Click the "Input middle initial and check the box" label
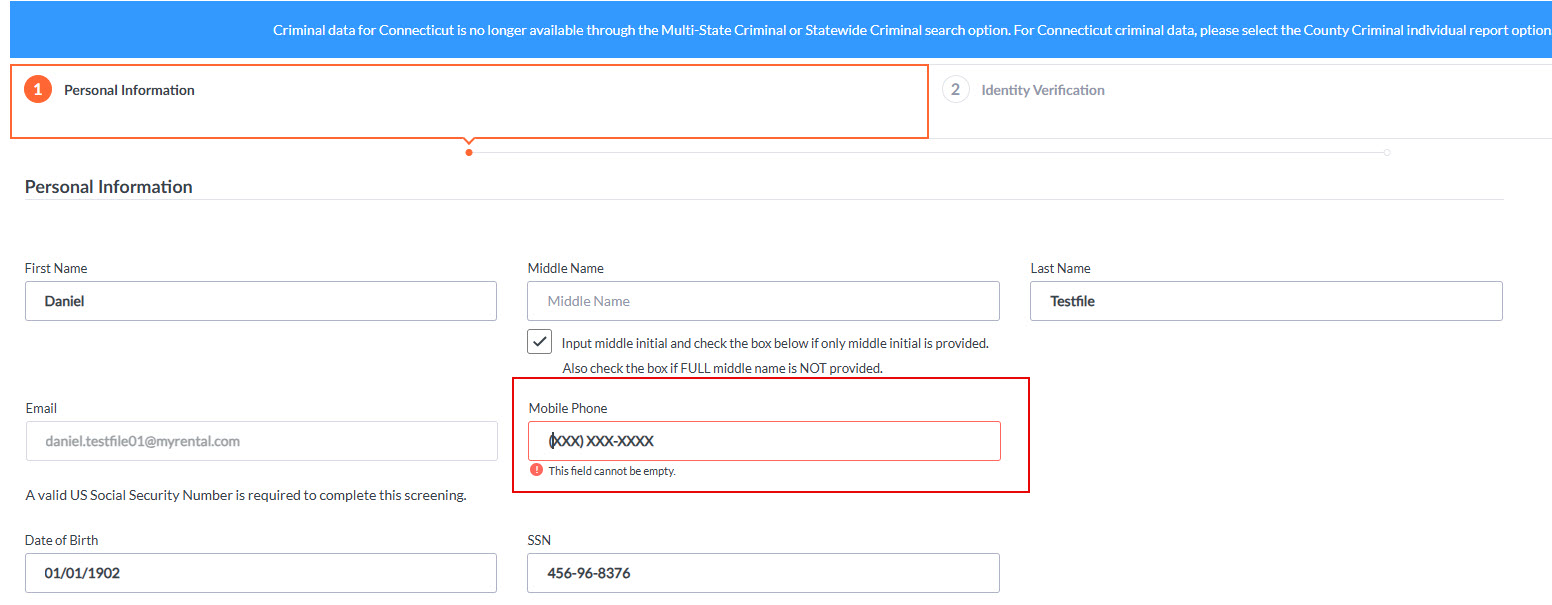1552x605 pixels. click(x=775, y=343)
